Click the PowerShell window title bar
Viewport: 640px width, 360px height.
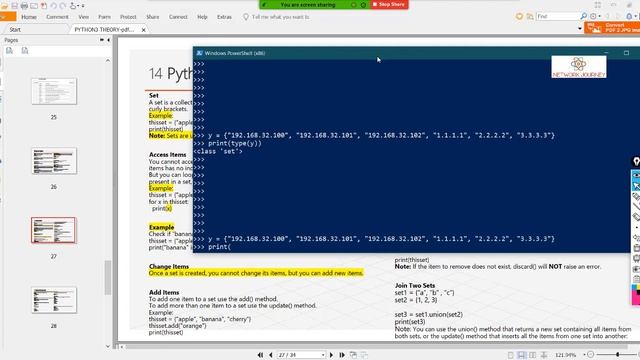(x=416, y=53)
